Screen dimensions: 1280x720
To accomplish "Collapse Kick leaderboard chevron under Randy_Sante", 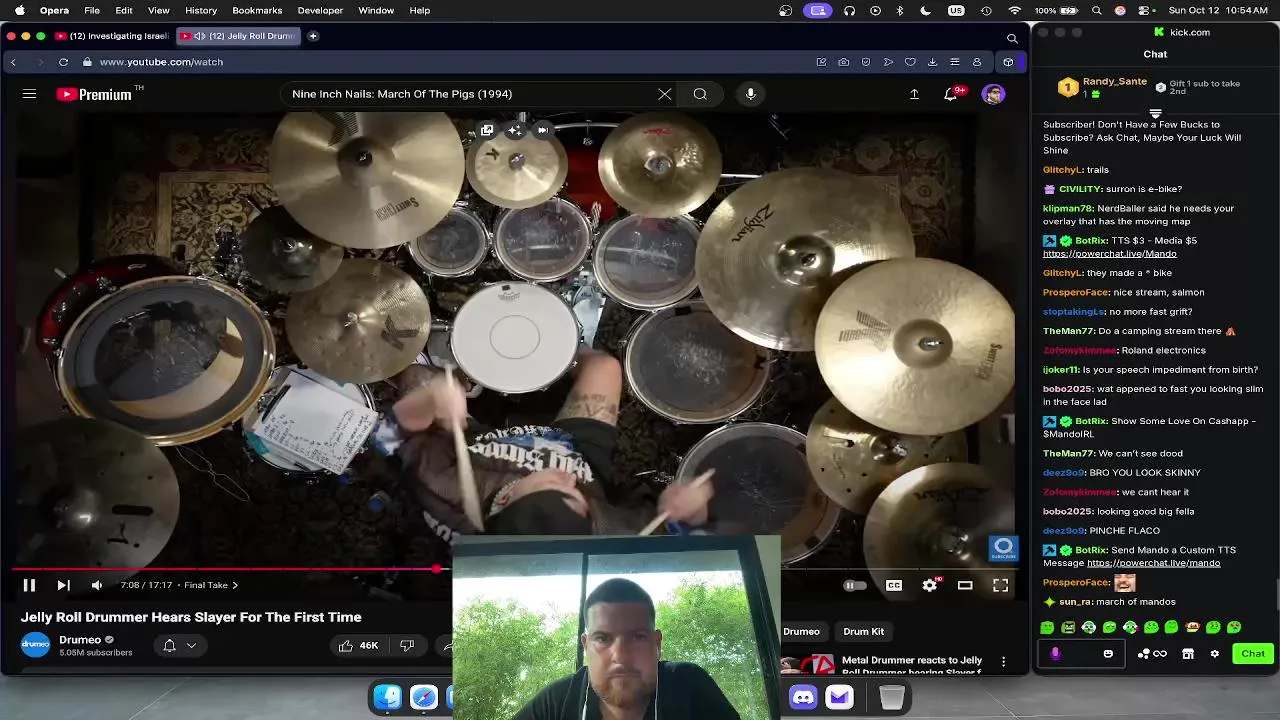I will 1156,114.
